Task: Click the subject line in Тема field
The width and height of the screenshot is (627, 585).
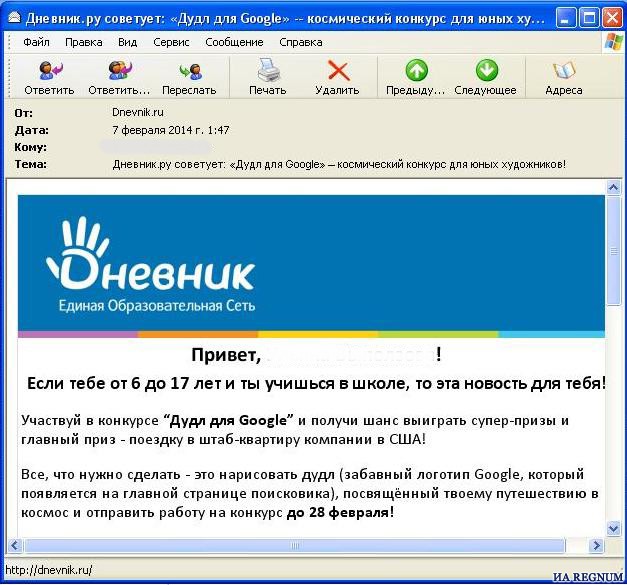Action: (339, 164)
